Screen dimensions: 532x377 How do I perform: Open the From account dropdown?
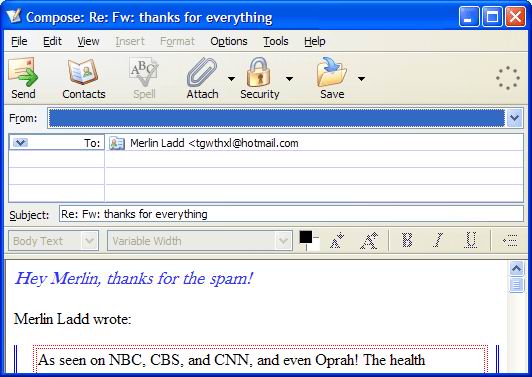pyautogui.click(x=514, y=118)
